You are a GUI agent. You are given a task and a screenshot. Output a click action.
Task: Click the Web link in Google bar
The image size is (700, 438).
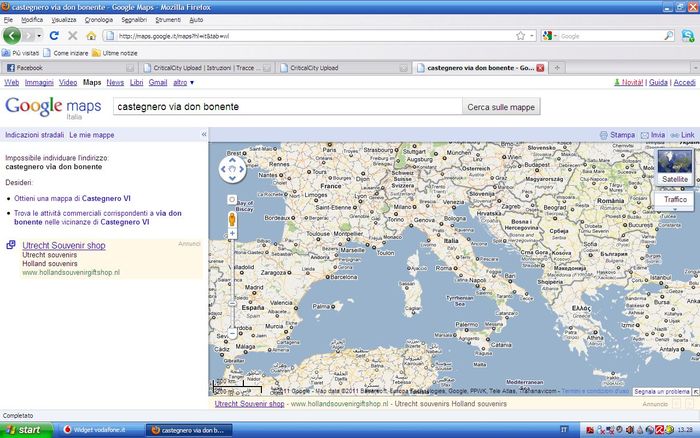pos(12,82)
